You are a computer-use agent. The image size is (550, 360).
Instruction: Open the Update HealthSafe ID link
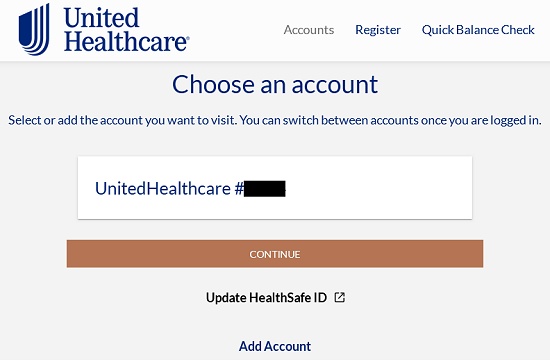[267, 298]
